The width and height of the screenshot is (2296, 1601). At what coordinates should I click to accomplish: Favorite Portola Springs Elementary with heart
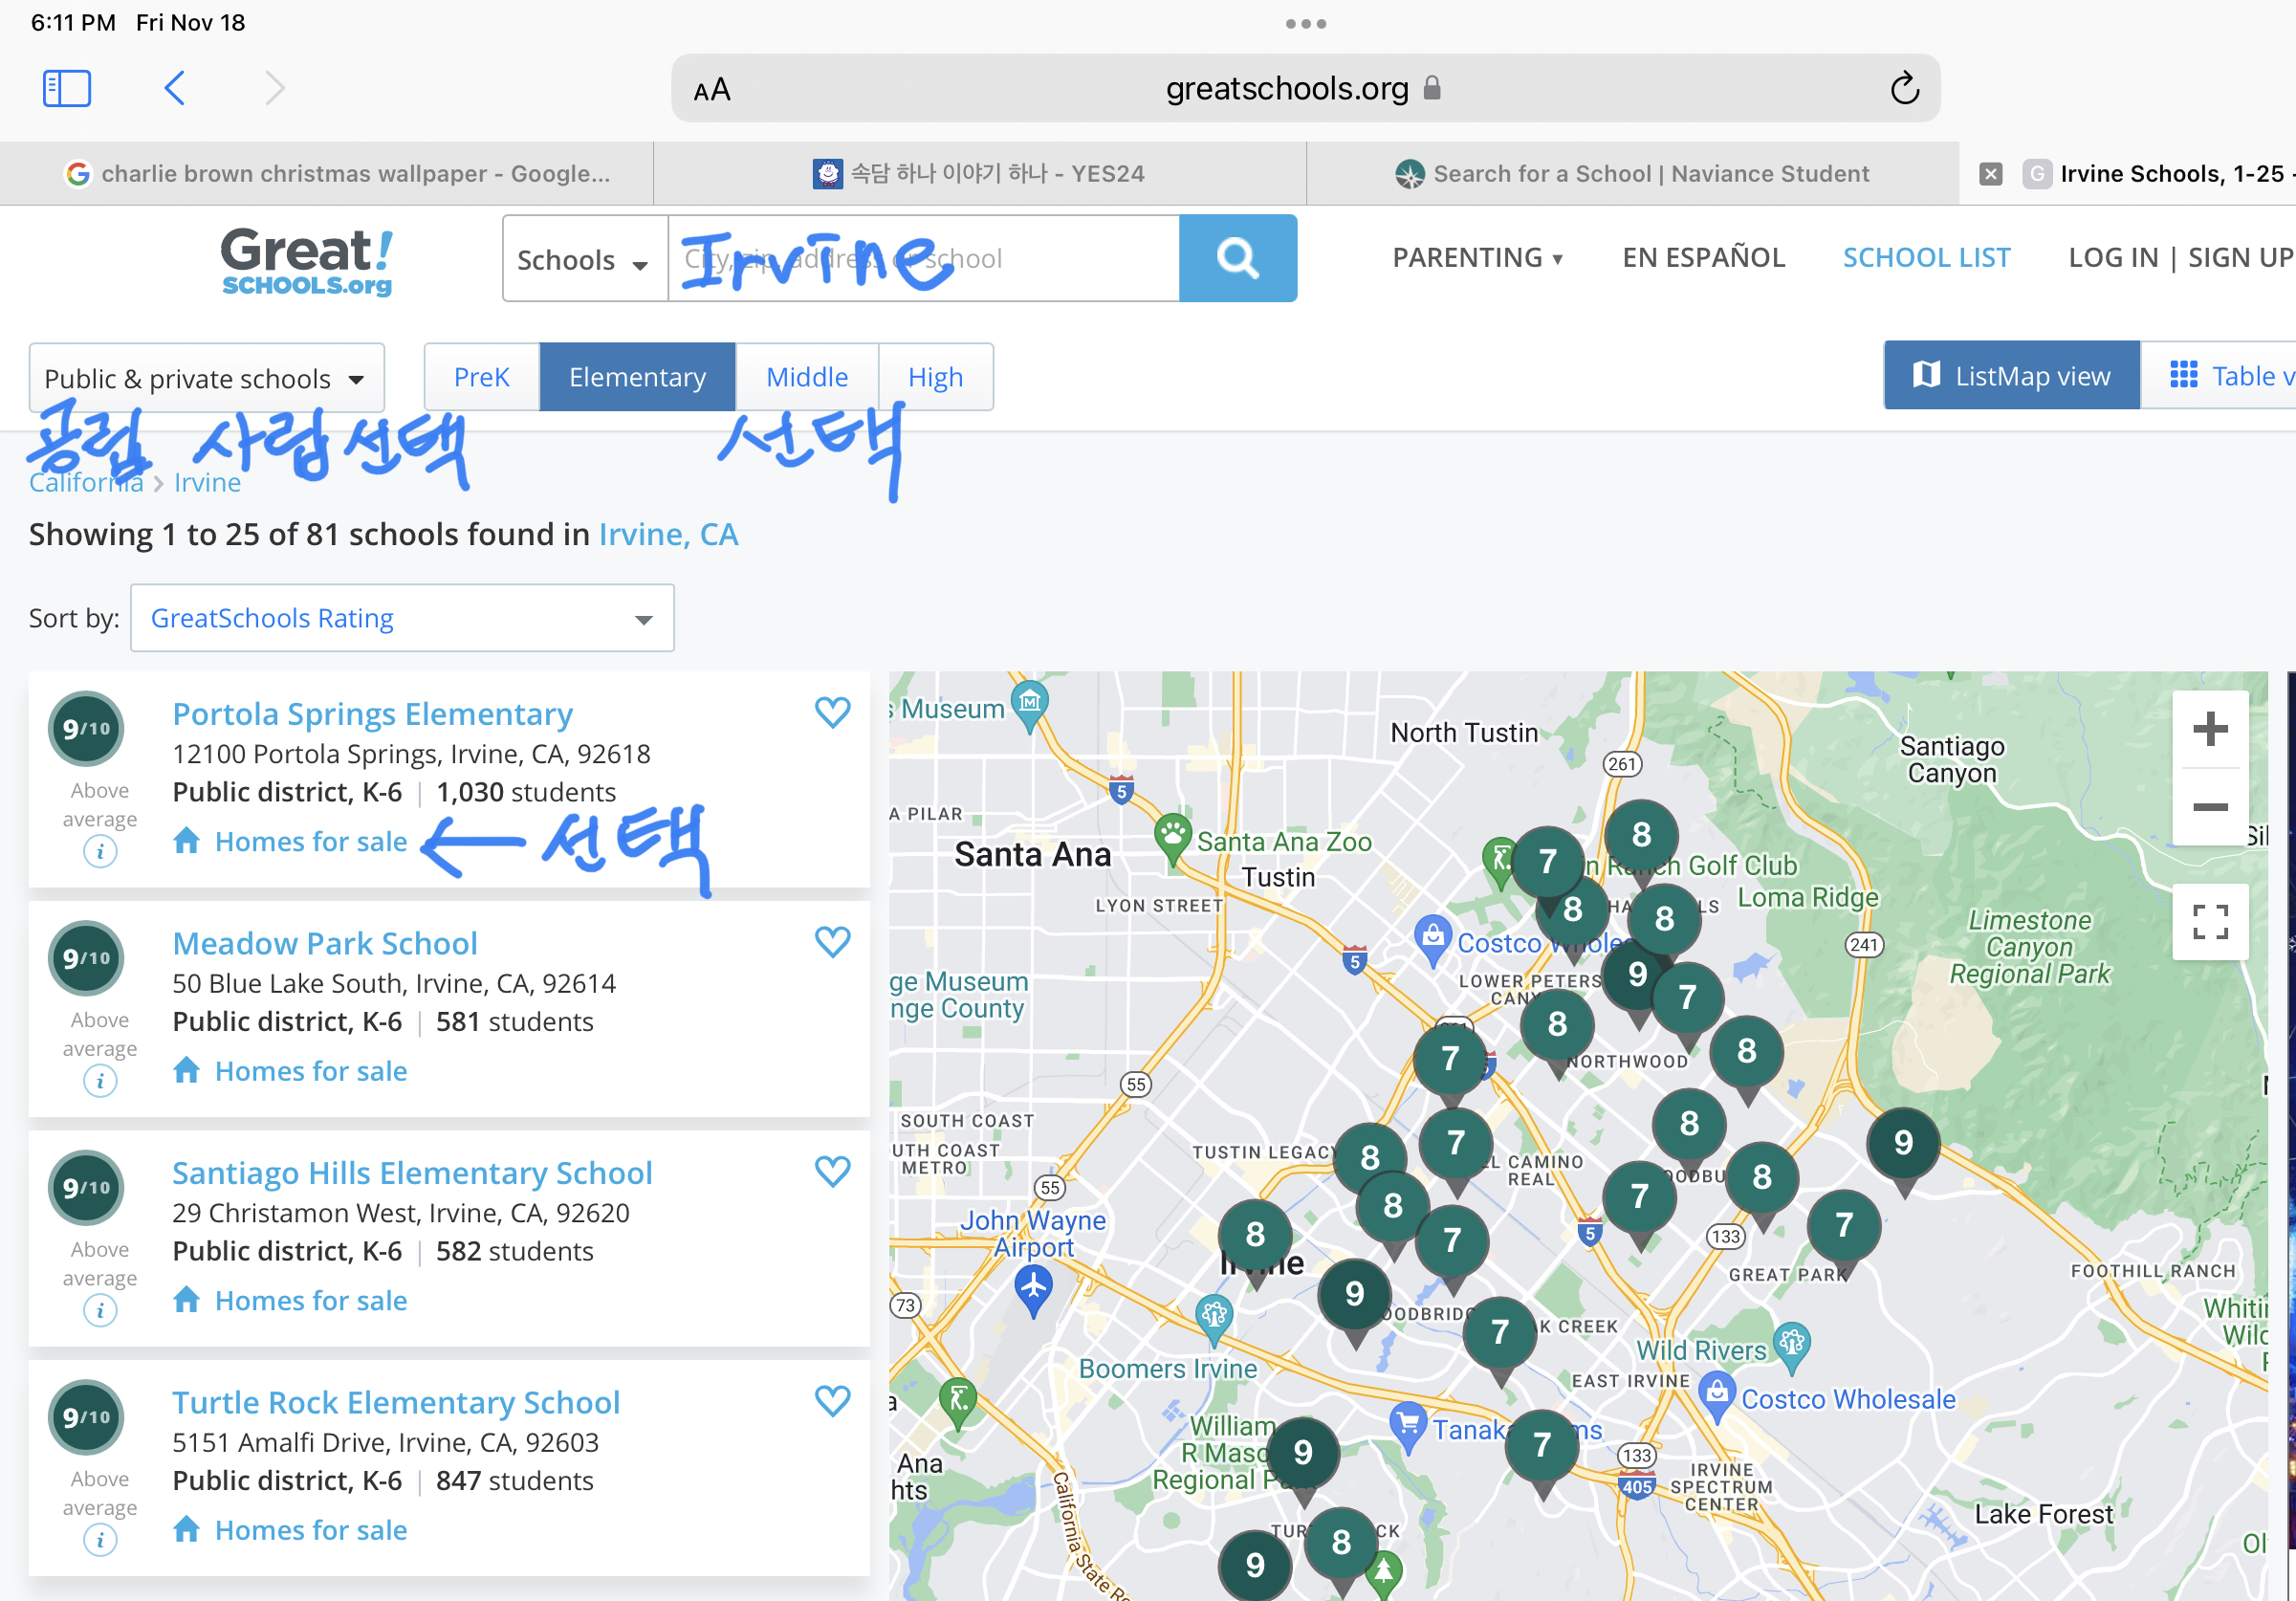point(832,712)
